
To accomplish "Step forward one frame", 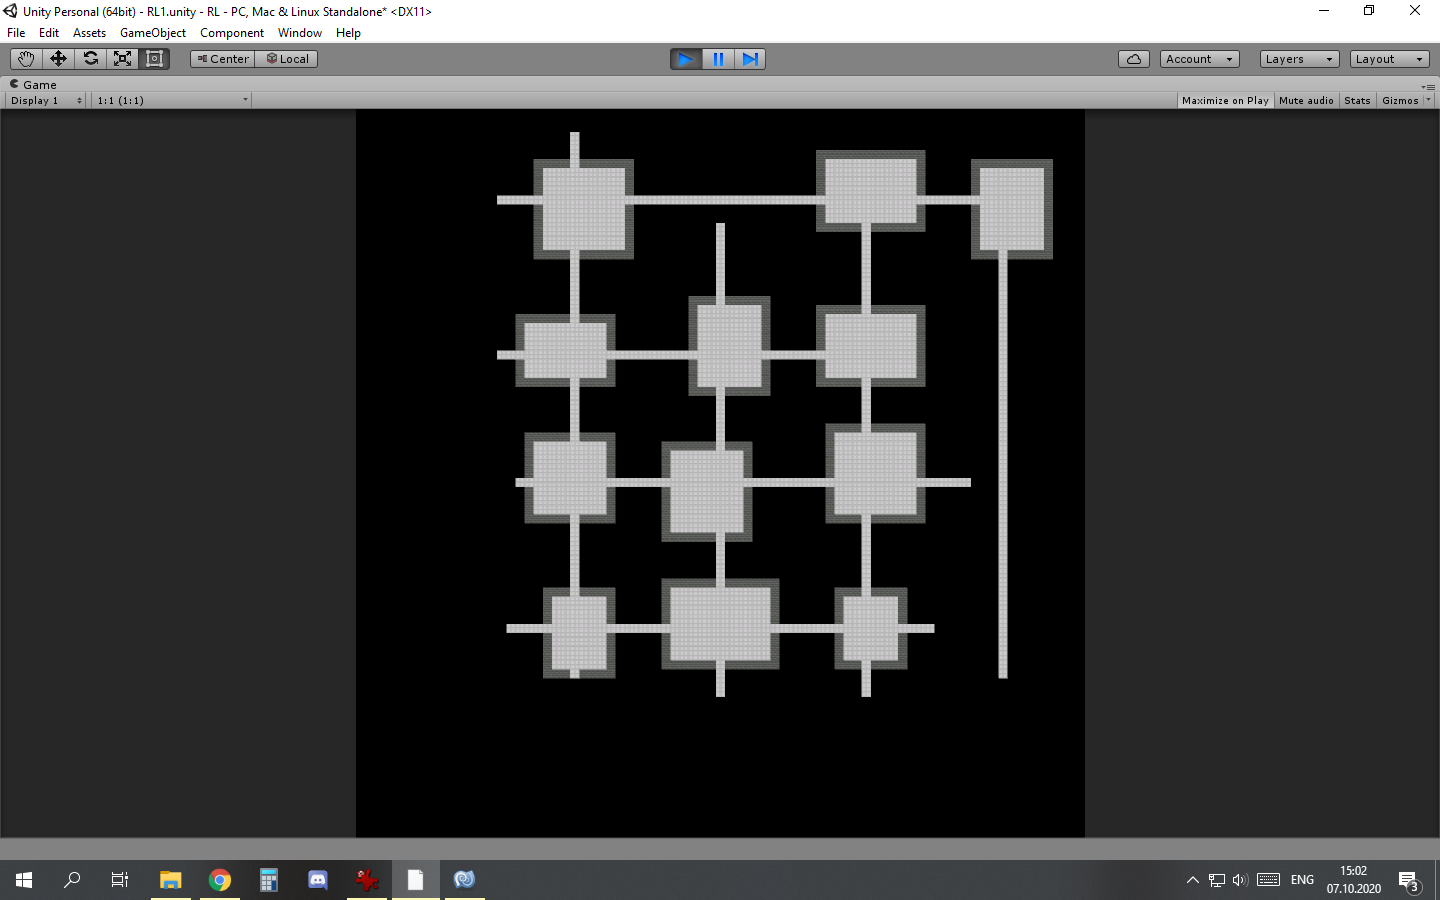I will [750, 59].
